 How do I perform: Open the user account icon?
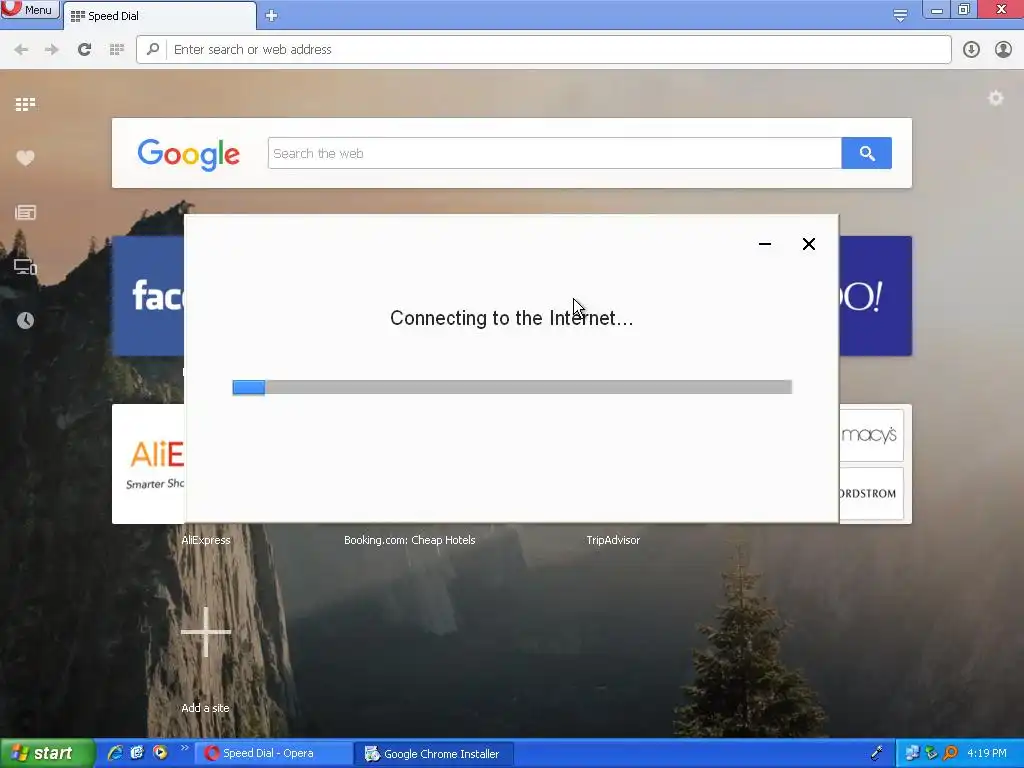tap(1003, 50)
